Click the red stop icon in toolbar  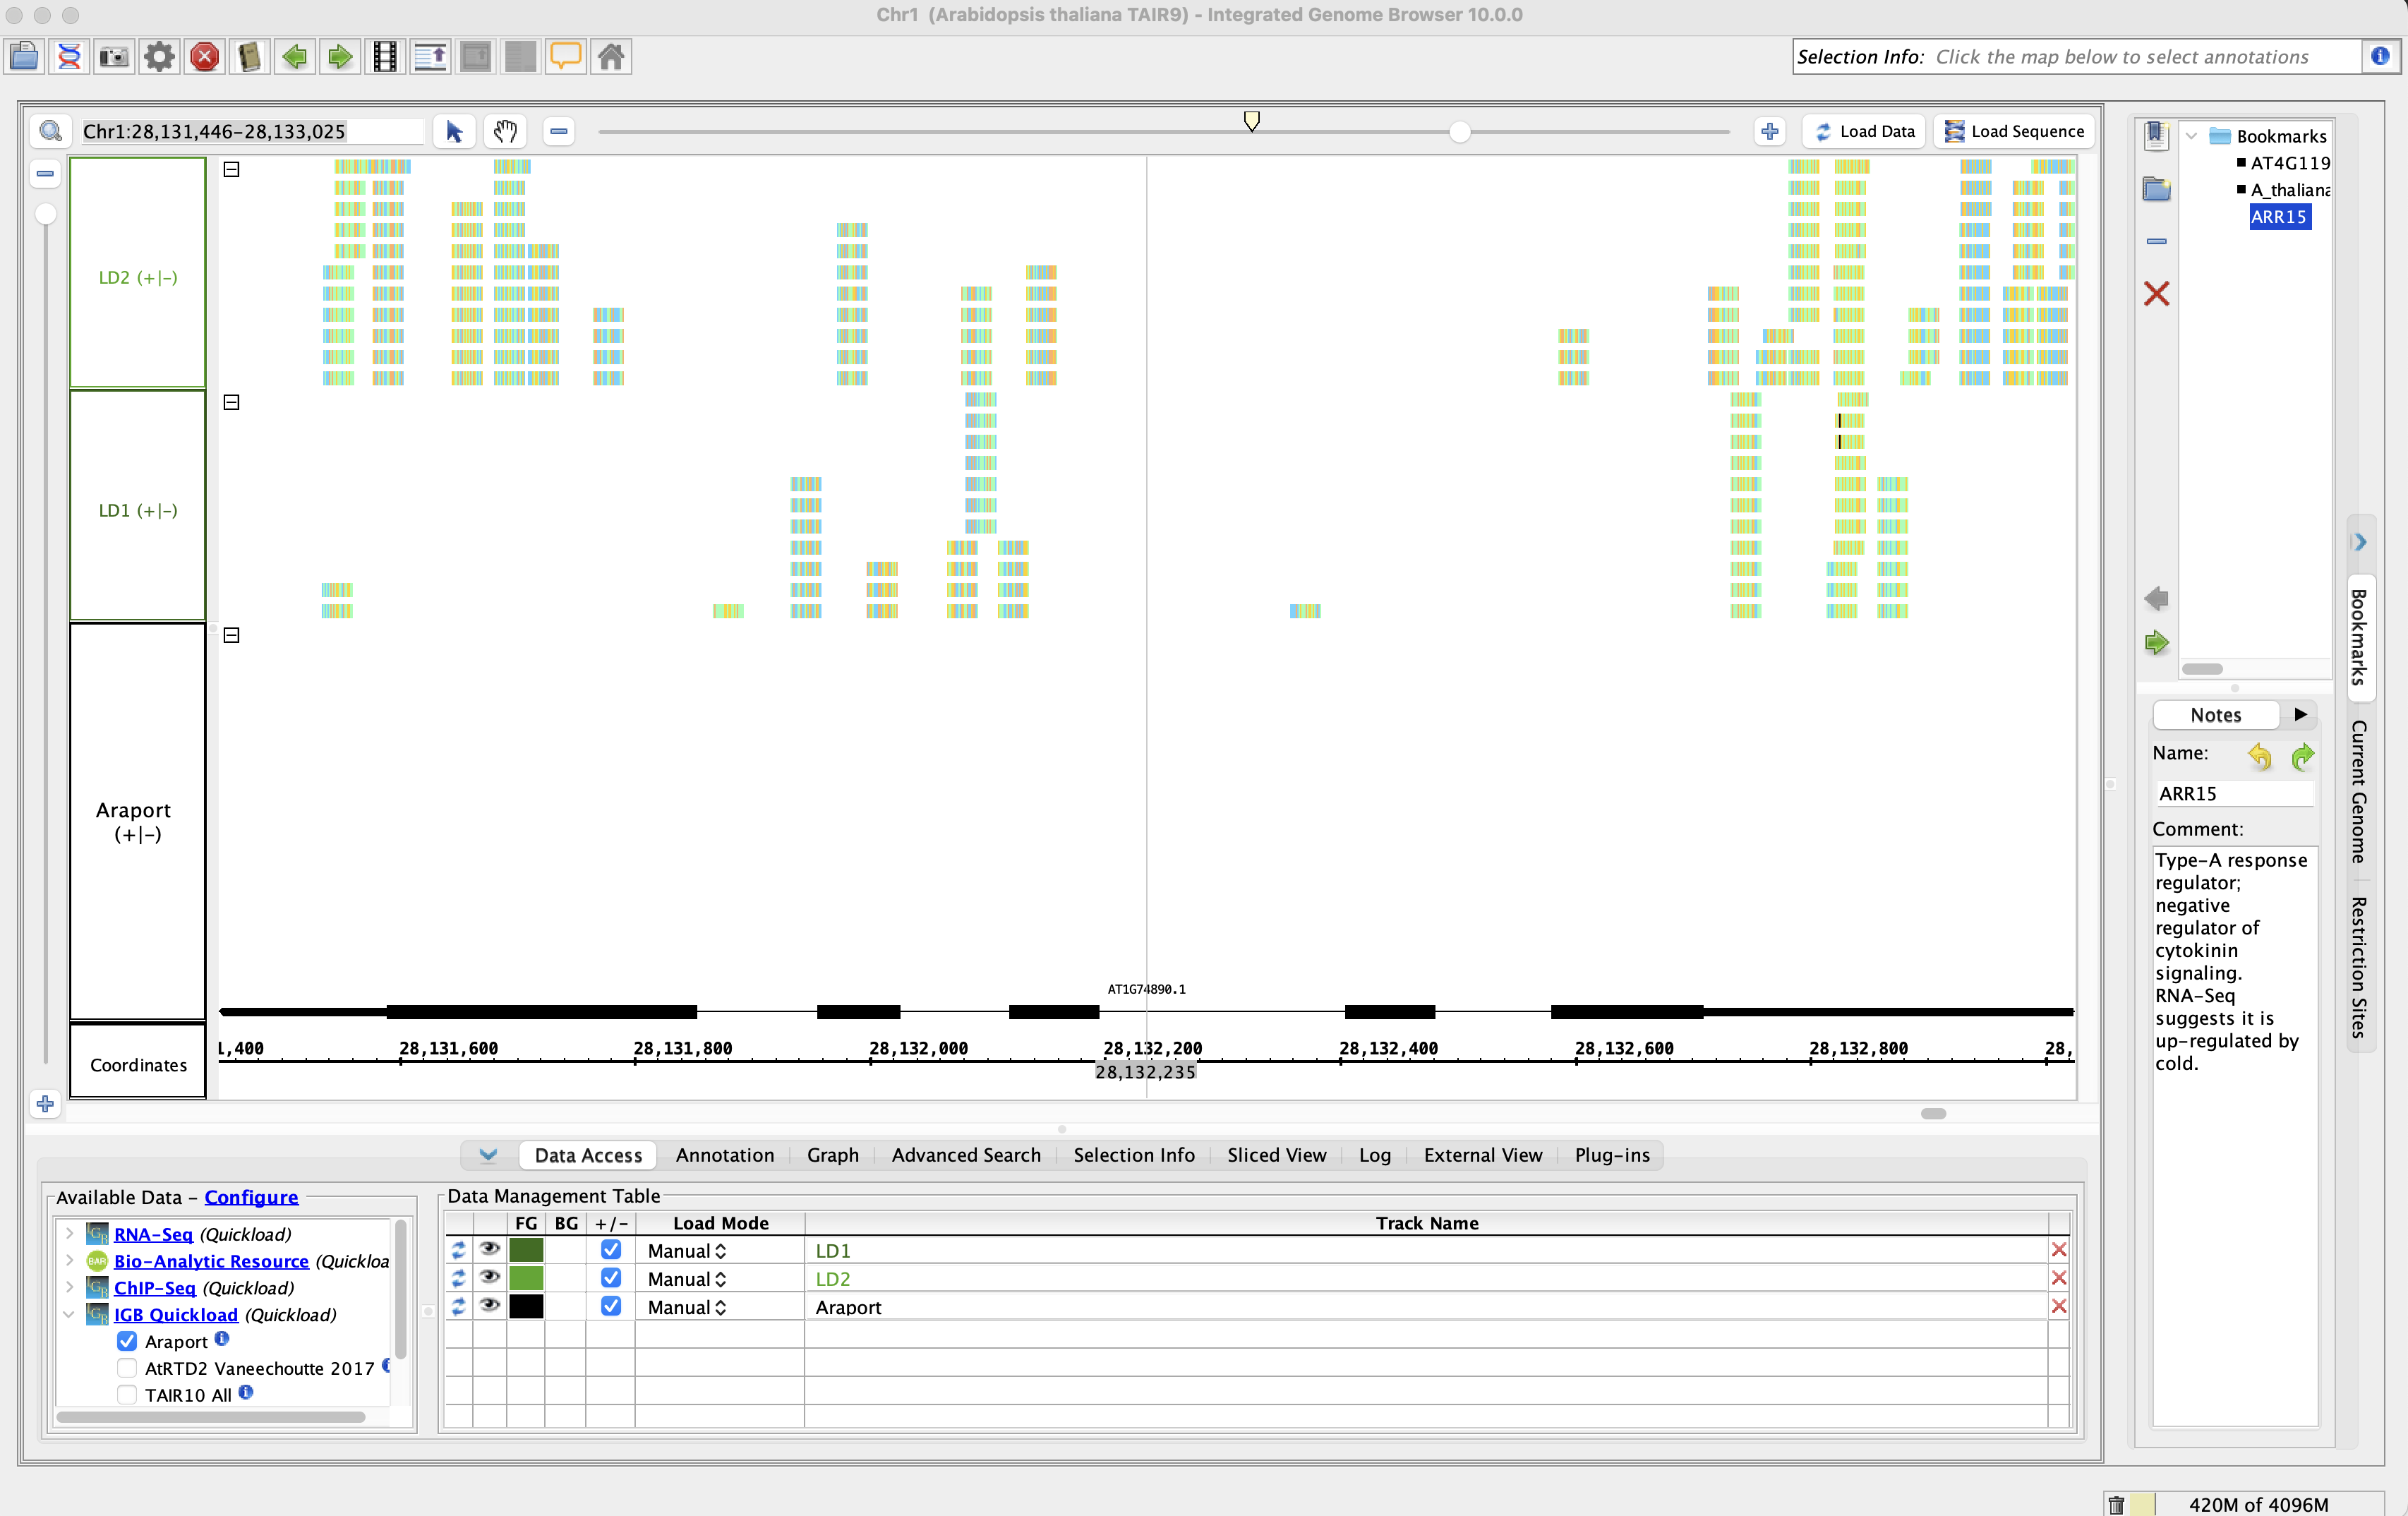click(x=204, y=56)
